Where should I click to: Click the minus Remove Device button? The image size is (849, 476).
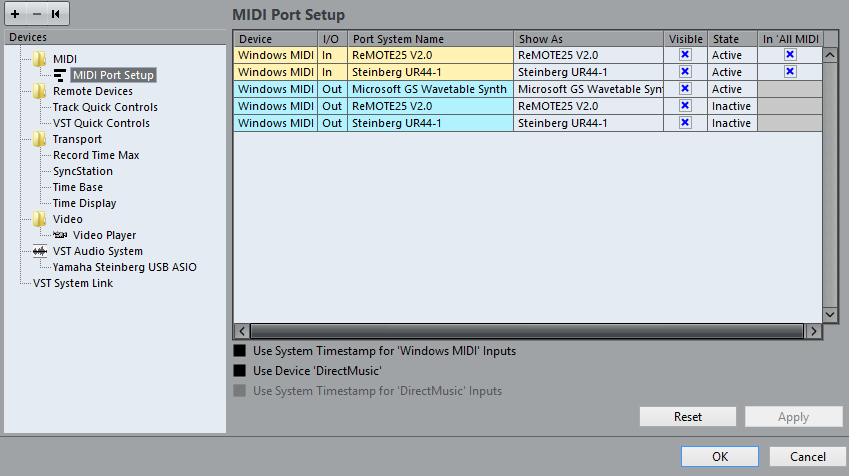point(36,14)
